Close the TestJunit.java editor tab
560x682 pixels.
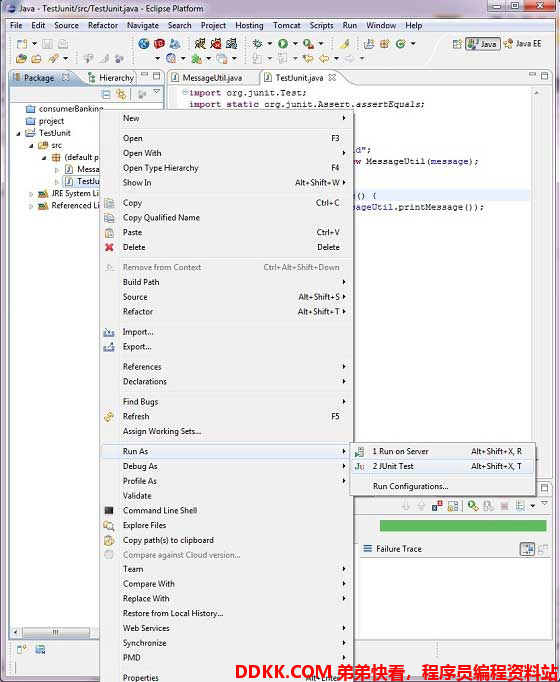(x=332, y=77)
